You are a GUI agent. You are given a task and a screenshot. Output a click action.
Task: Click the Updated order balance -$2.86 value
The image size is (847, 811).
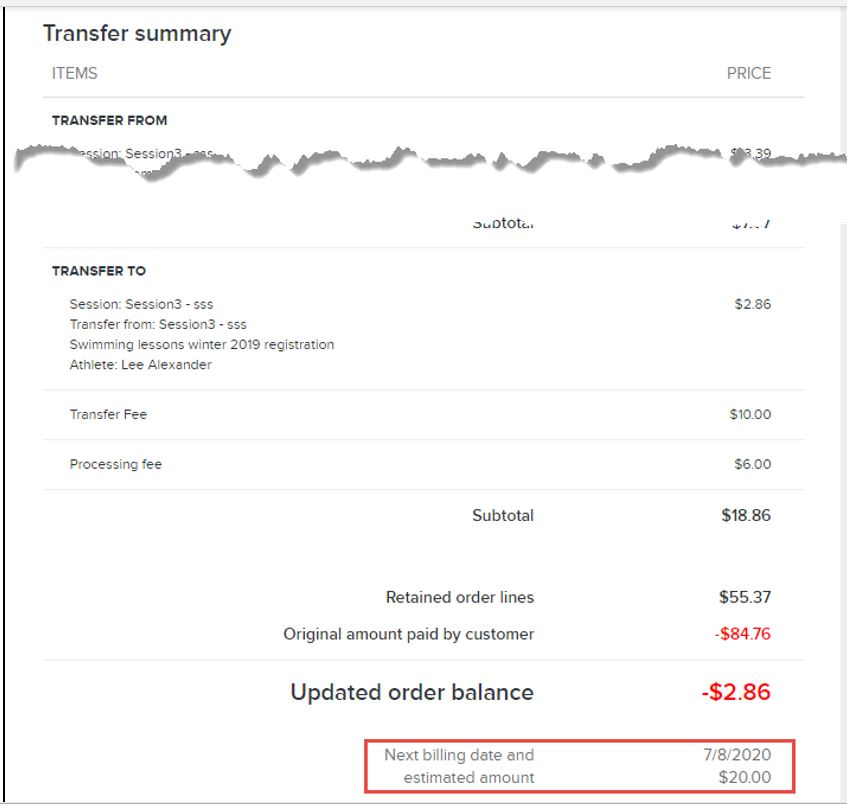click(x=736, y=692)
